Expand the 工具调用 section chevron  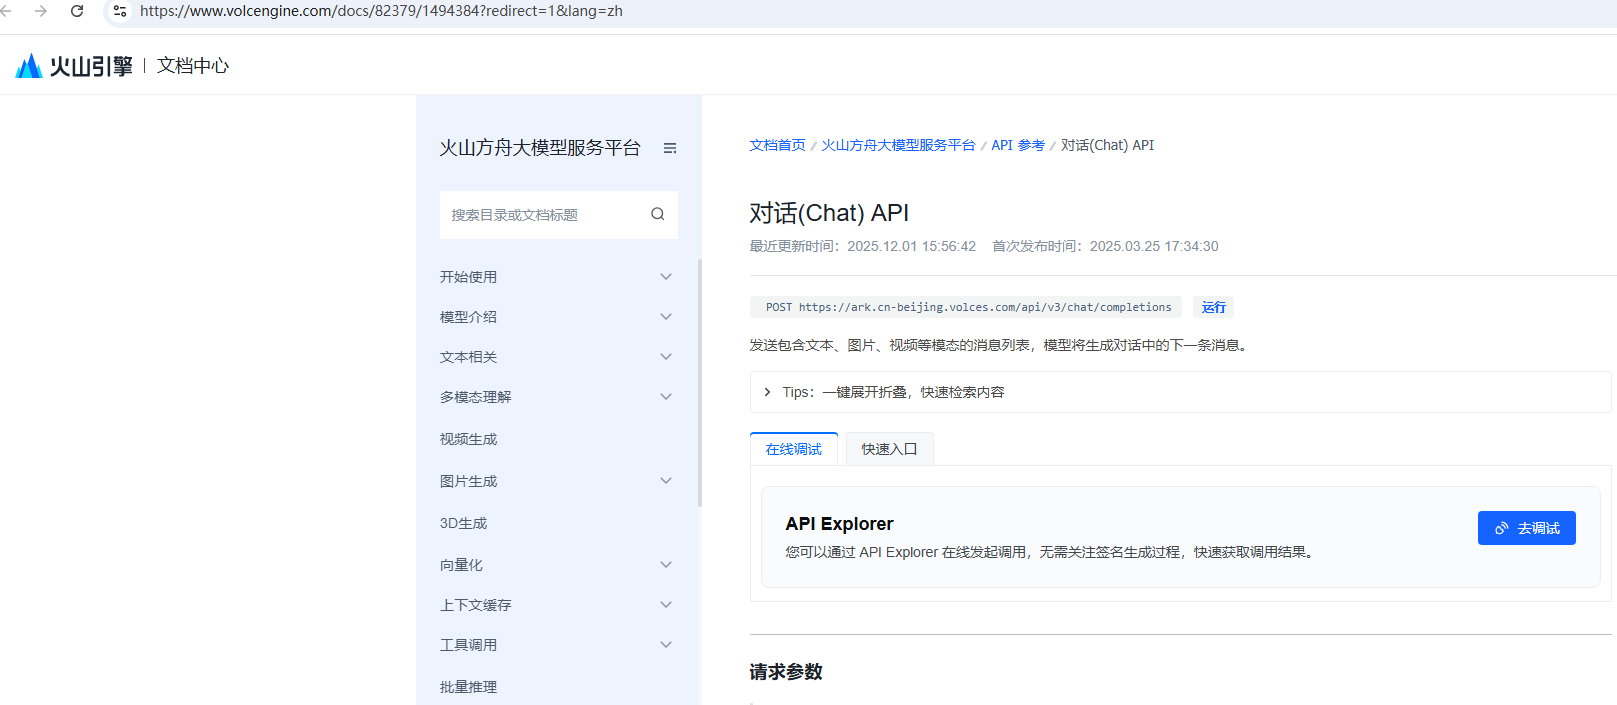coord(666,645)
